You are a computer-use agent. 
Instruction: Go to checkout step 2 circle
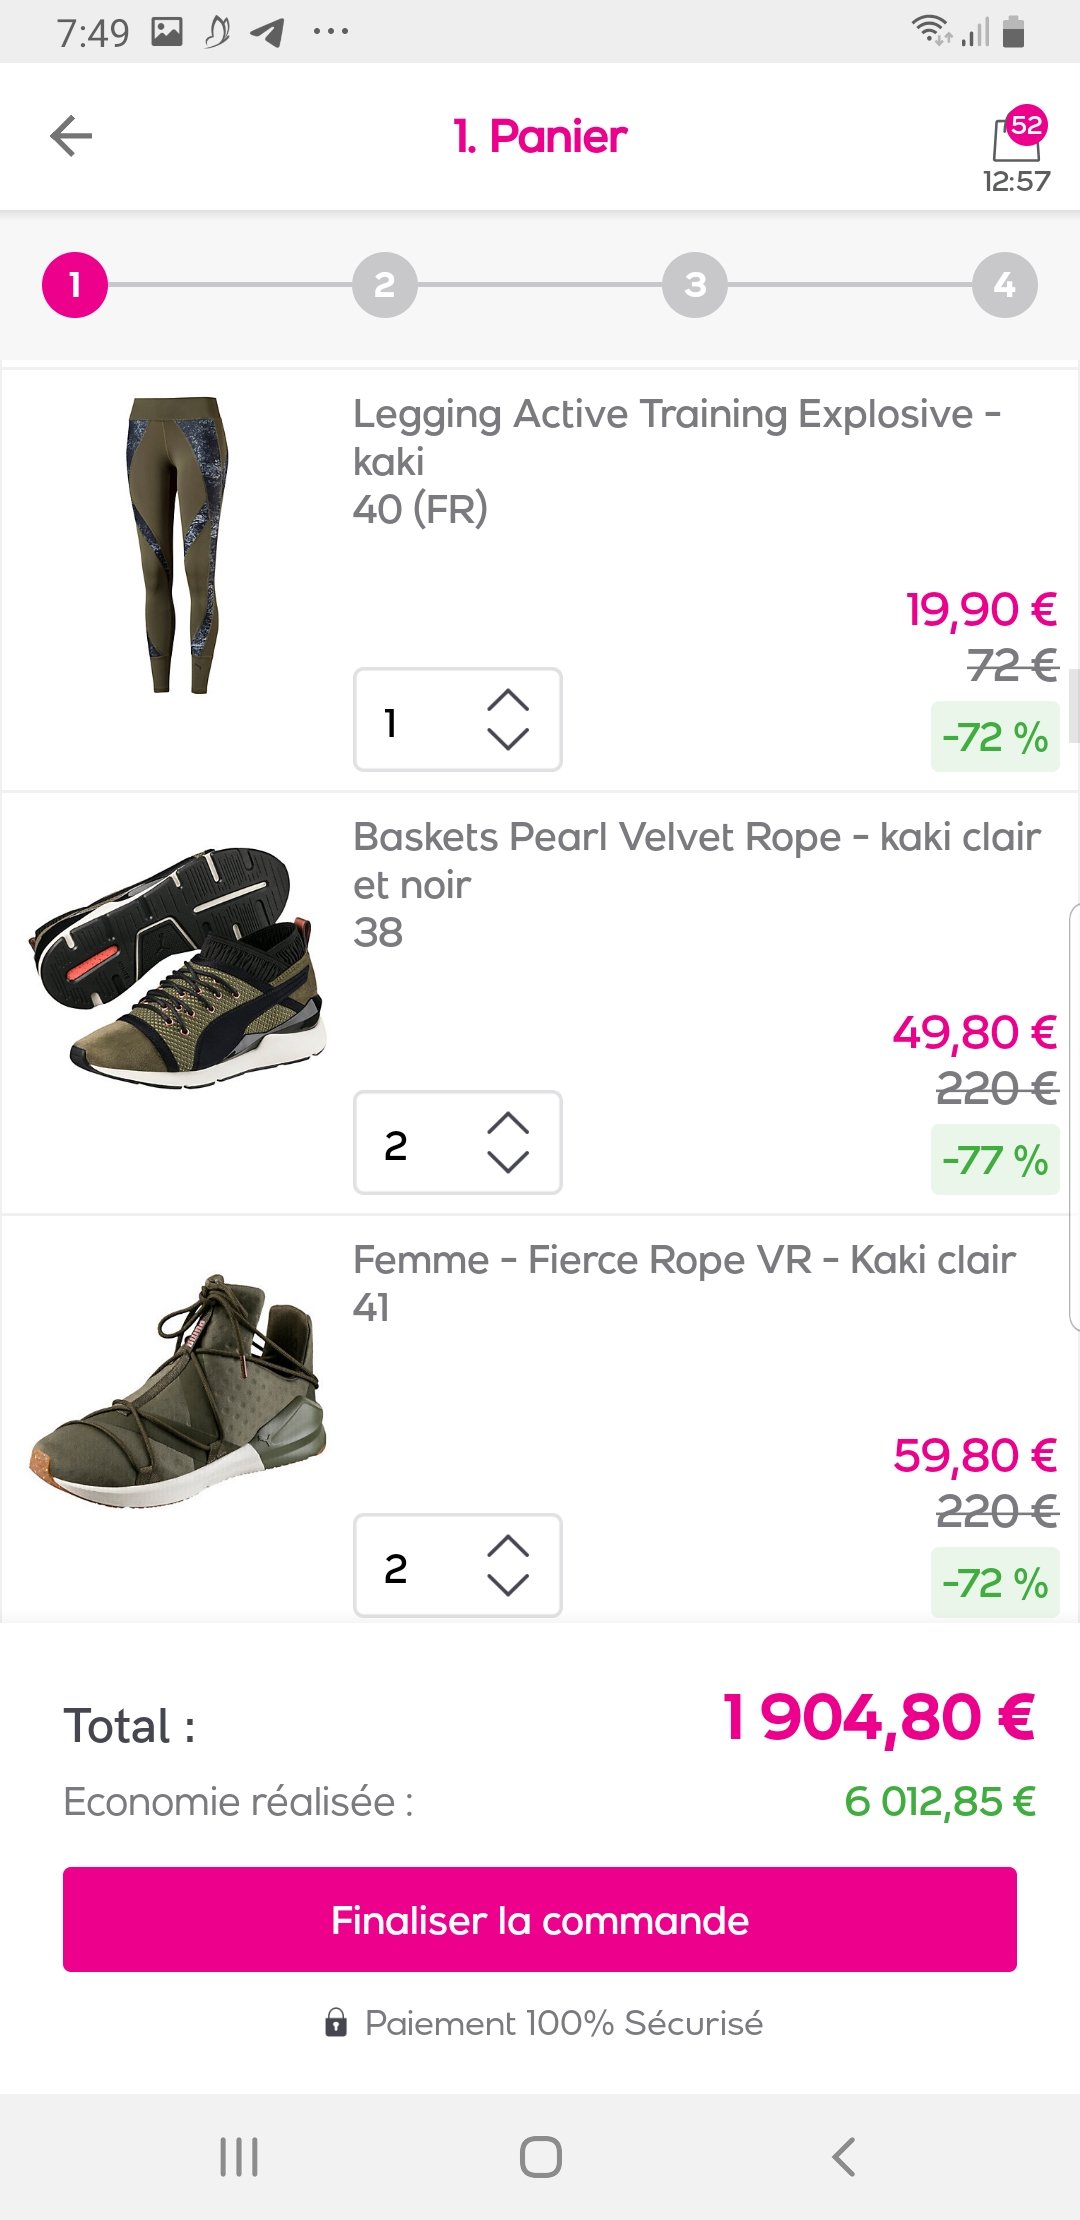tap(385, 285)
